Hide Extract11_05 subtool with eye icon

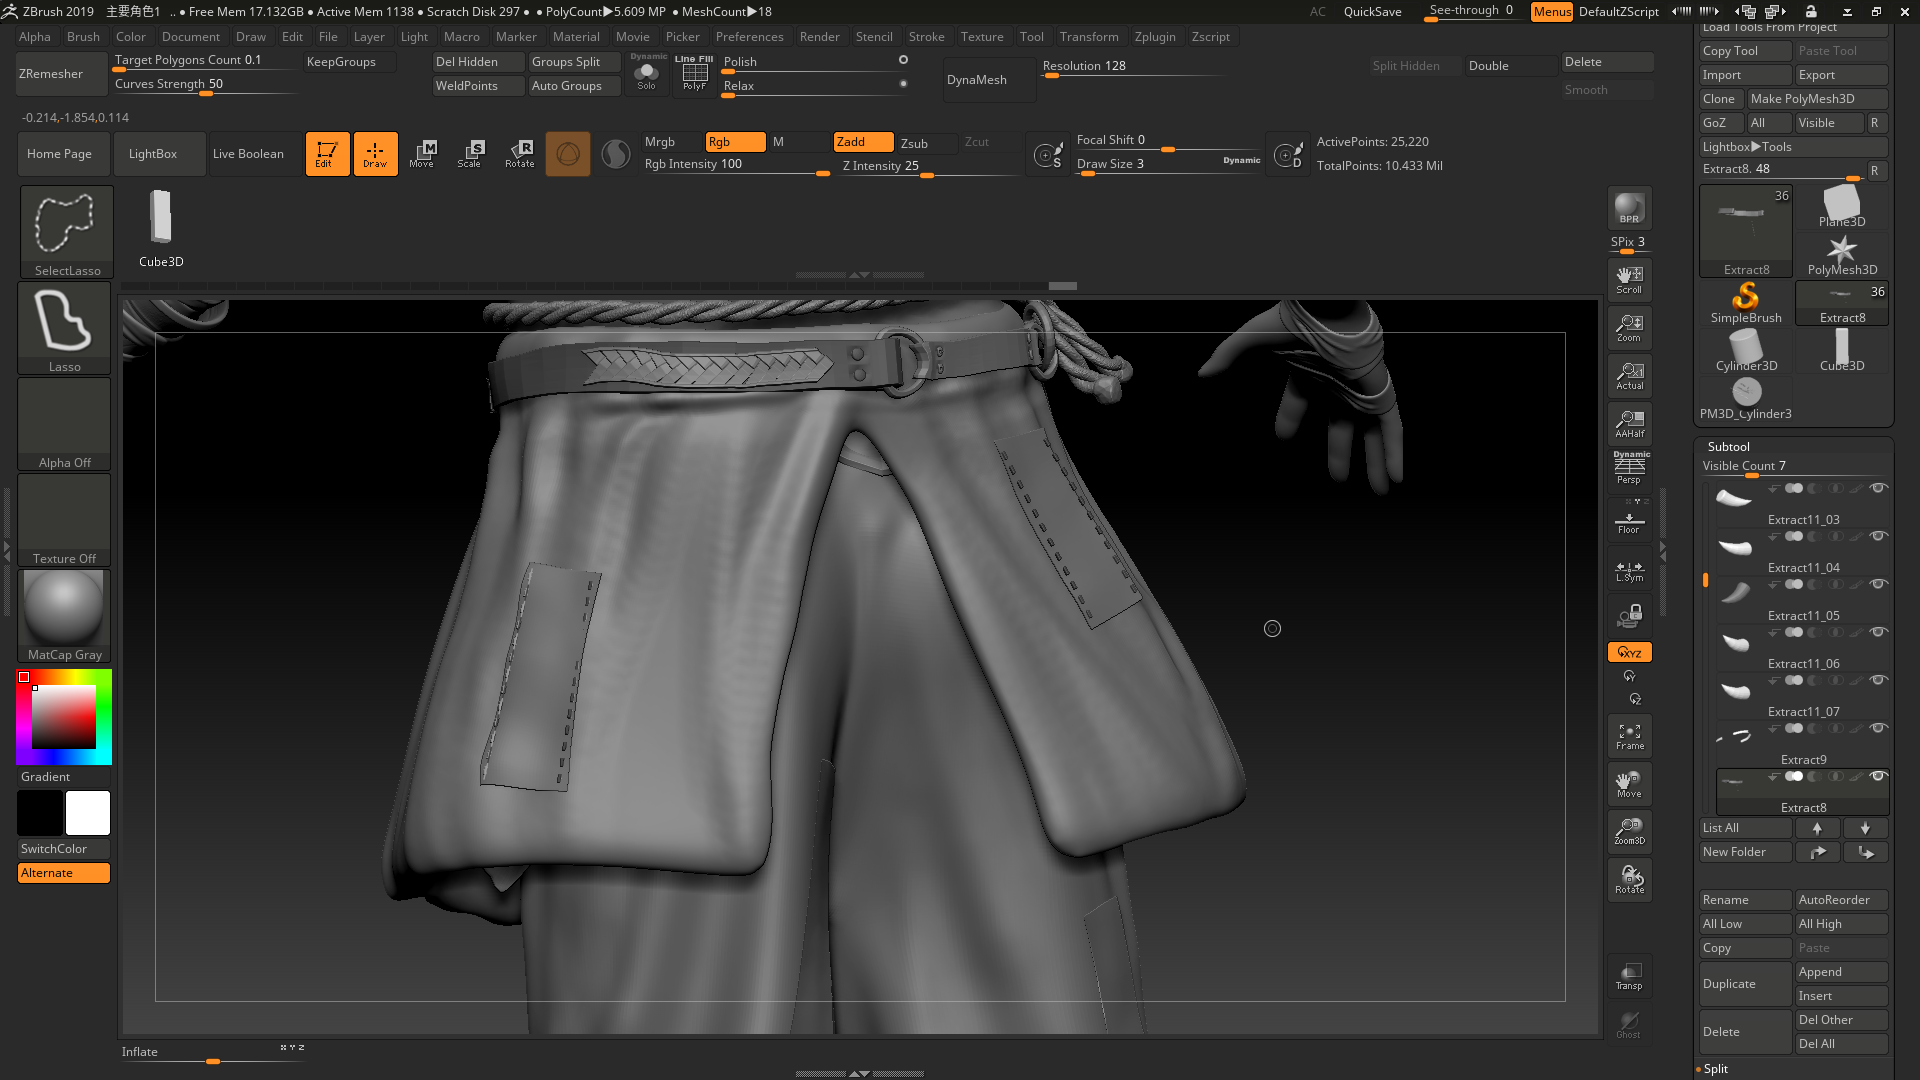click(x=1878, y=584)
